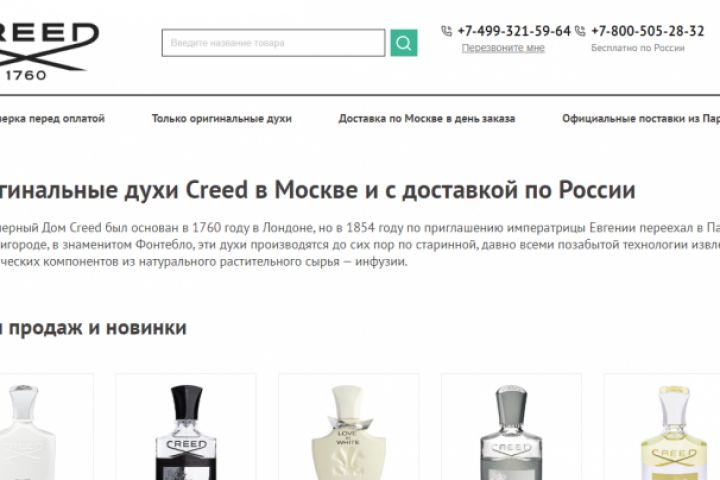This screenshot has height=480, width=720.
Task: Open the black Creed Aventus bottle product
Action: coord(186,427)
